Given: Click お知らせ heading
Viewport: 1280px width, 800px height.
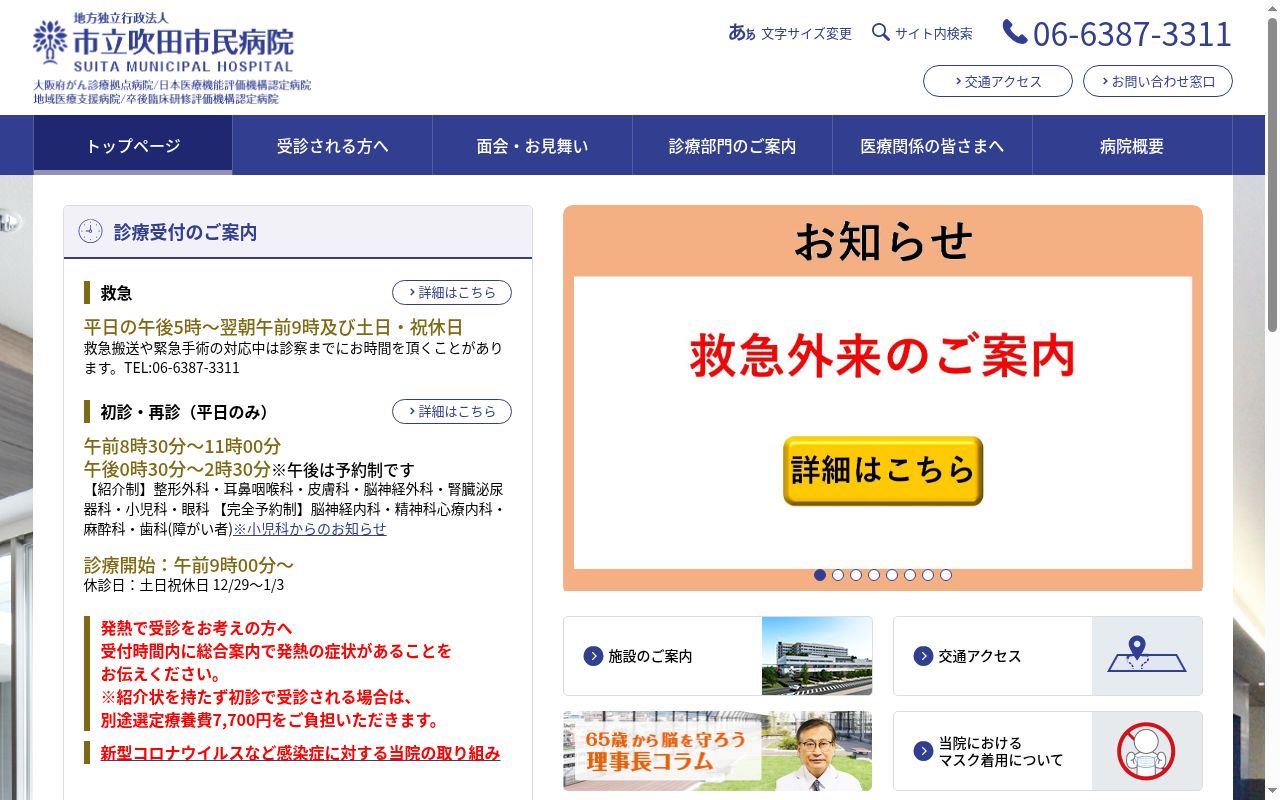Looking at the screenshot, I should point(883,241).
